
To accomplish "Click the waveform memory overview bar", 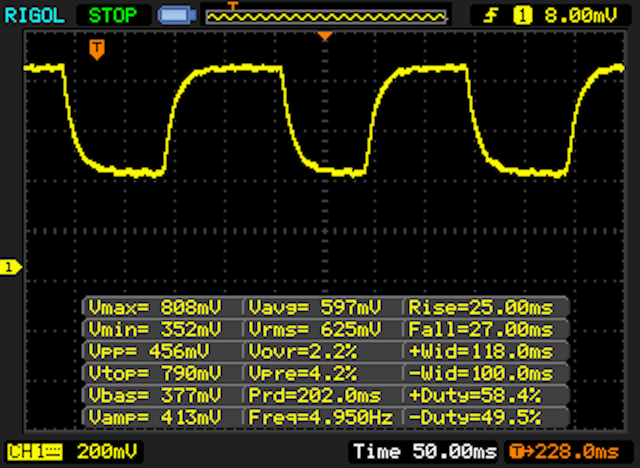I will coord(324,16).
